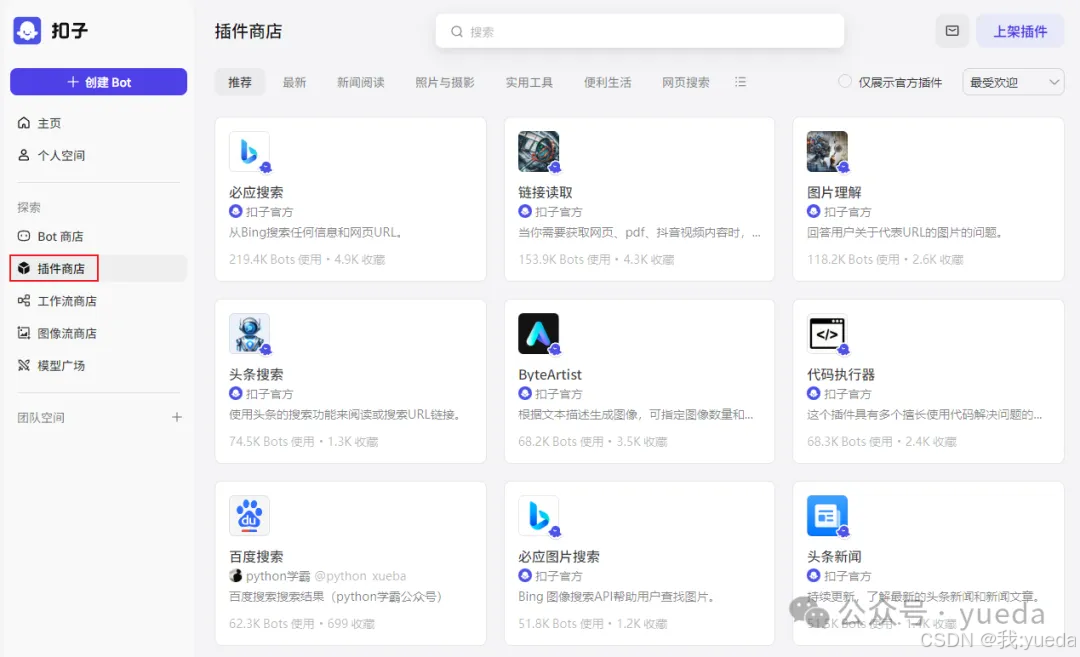Click the 团队空间 section label
1080x657 pixels.
[x=41, y=417]
